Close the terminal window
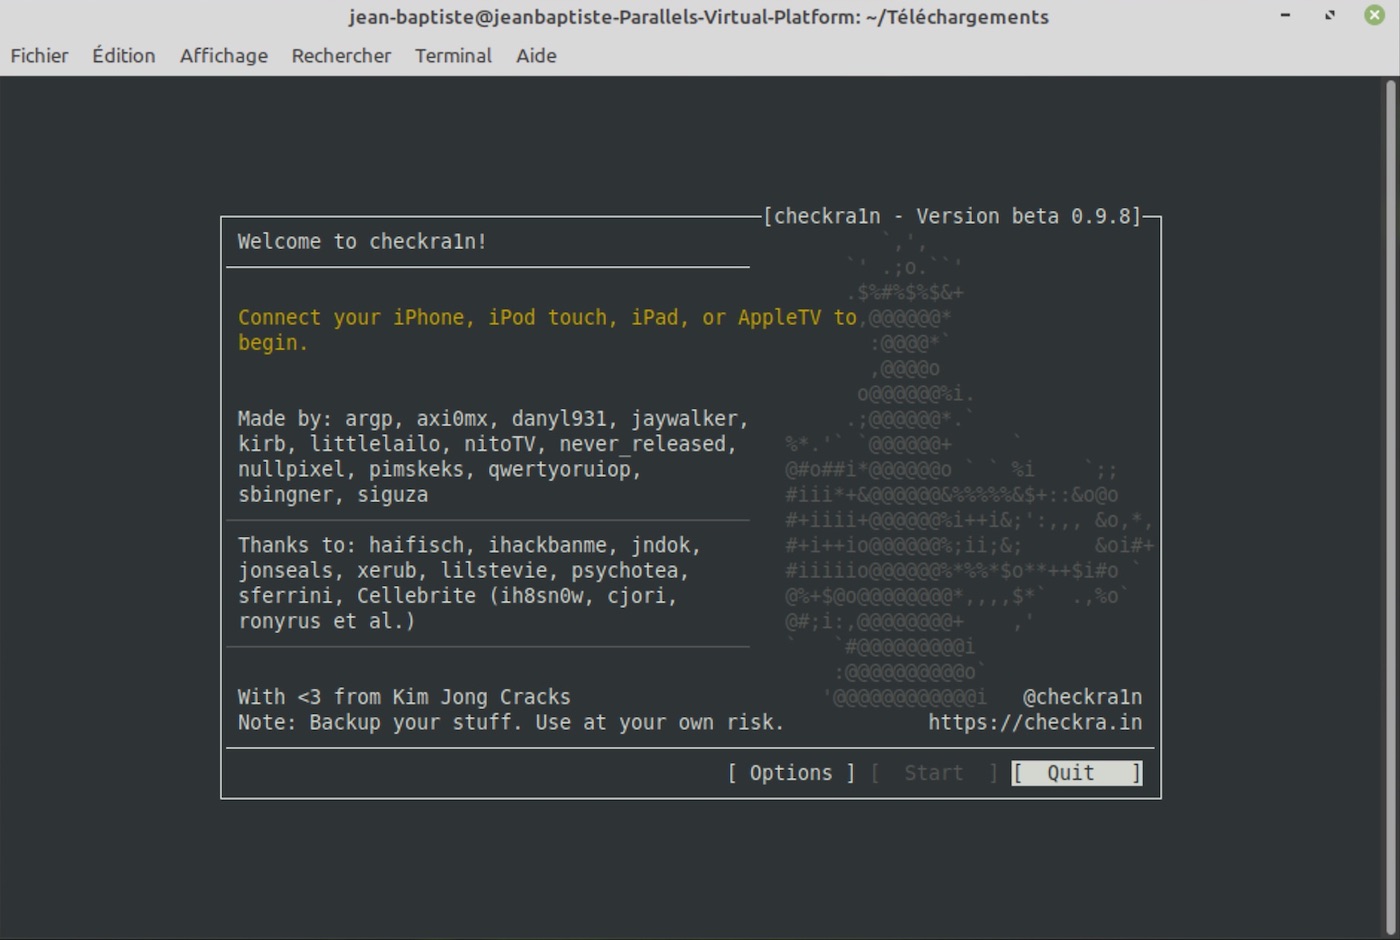1400x940 pixels. click(1375, 15)
